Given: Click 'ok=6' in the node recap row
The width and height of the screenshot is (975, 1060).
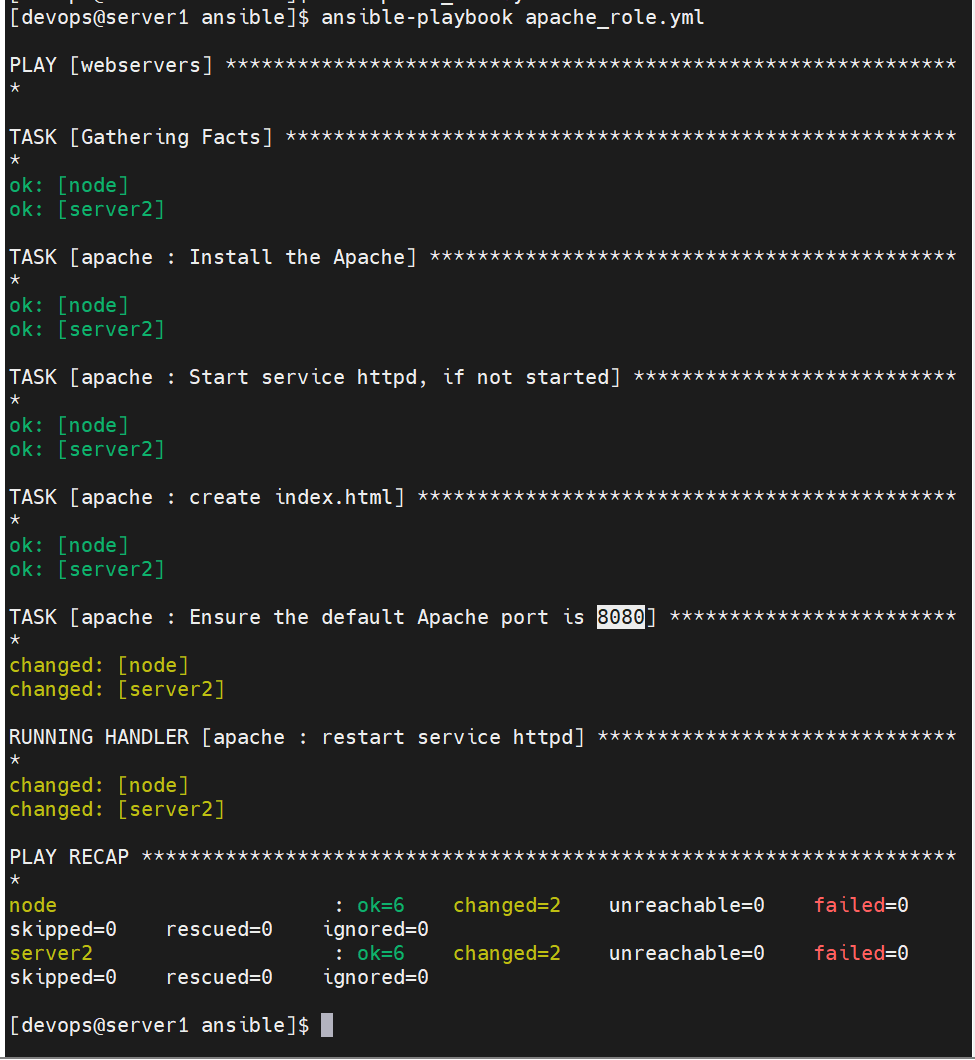Looking at the screenshot, I should point(381,905).
